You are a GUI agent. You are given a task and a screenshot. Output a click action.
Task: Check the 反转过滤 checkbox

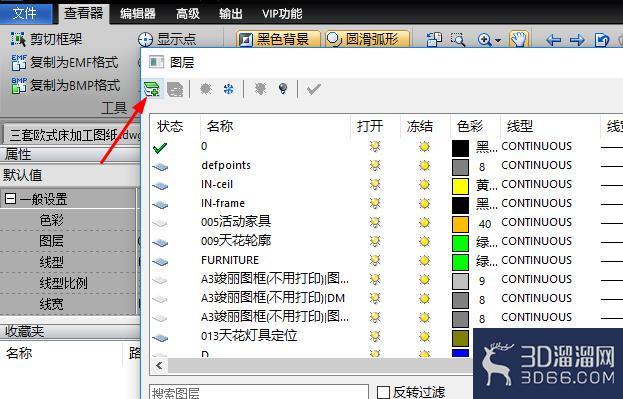tap(383, 392)
